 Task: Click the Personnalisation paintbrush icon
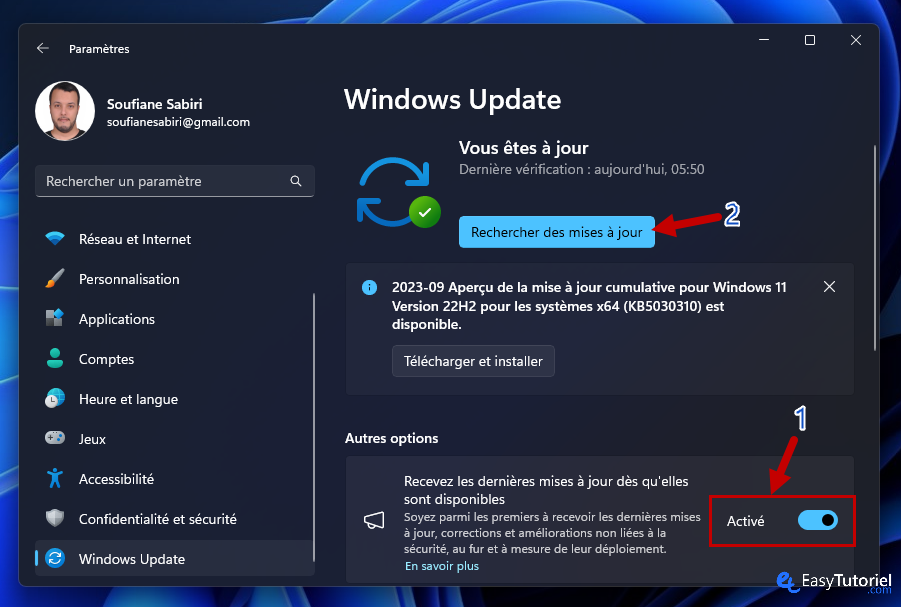click(x=55, y=279)
